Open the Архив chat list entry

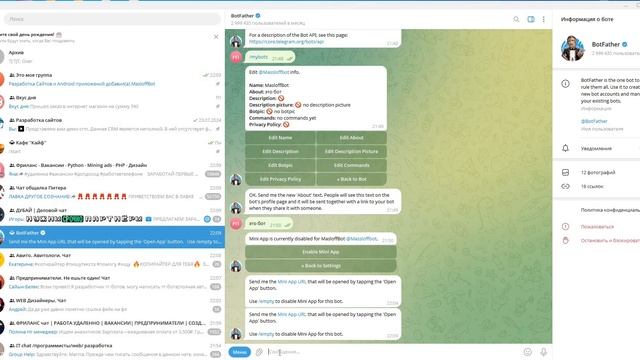(112, 57)
